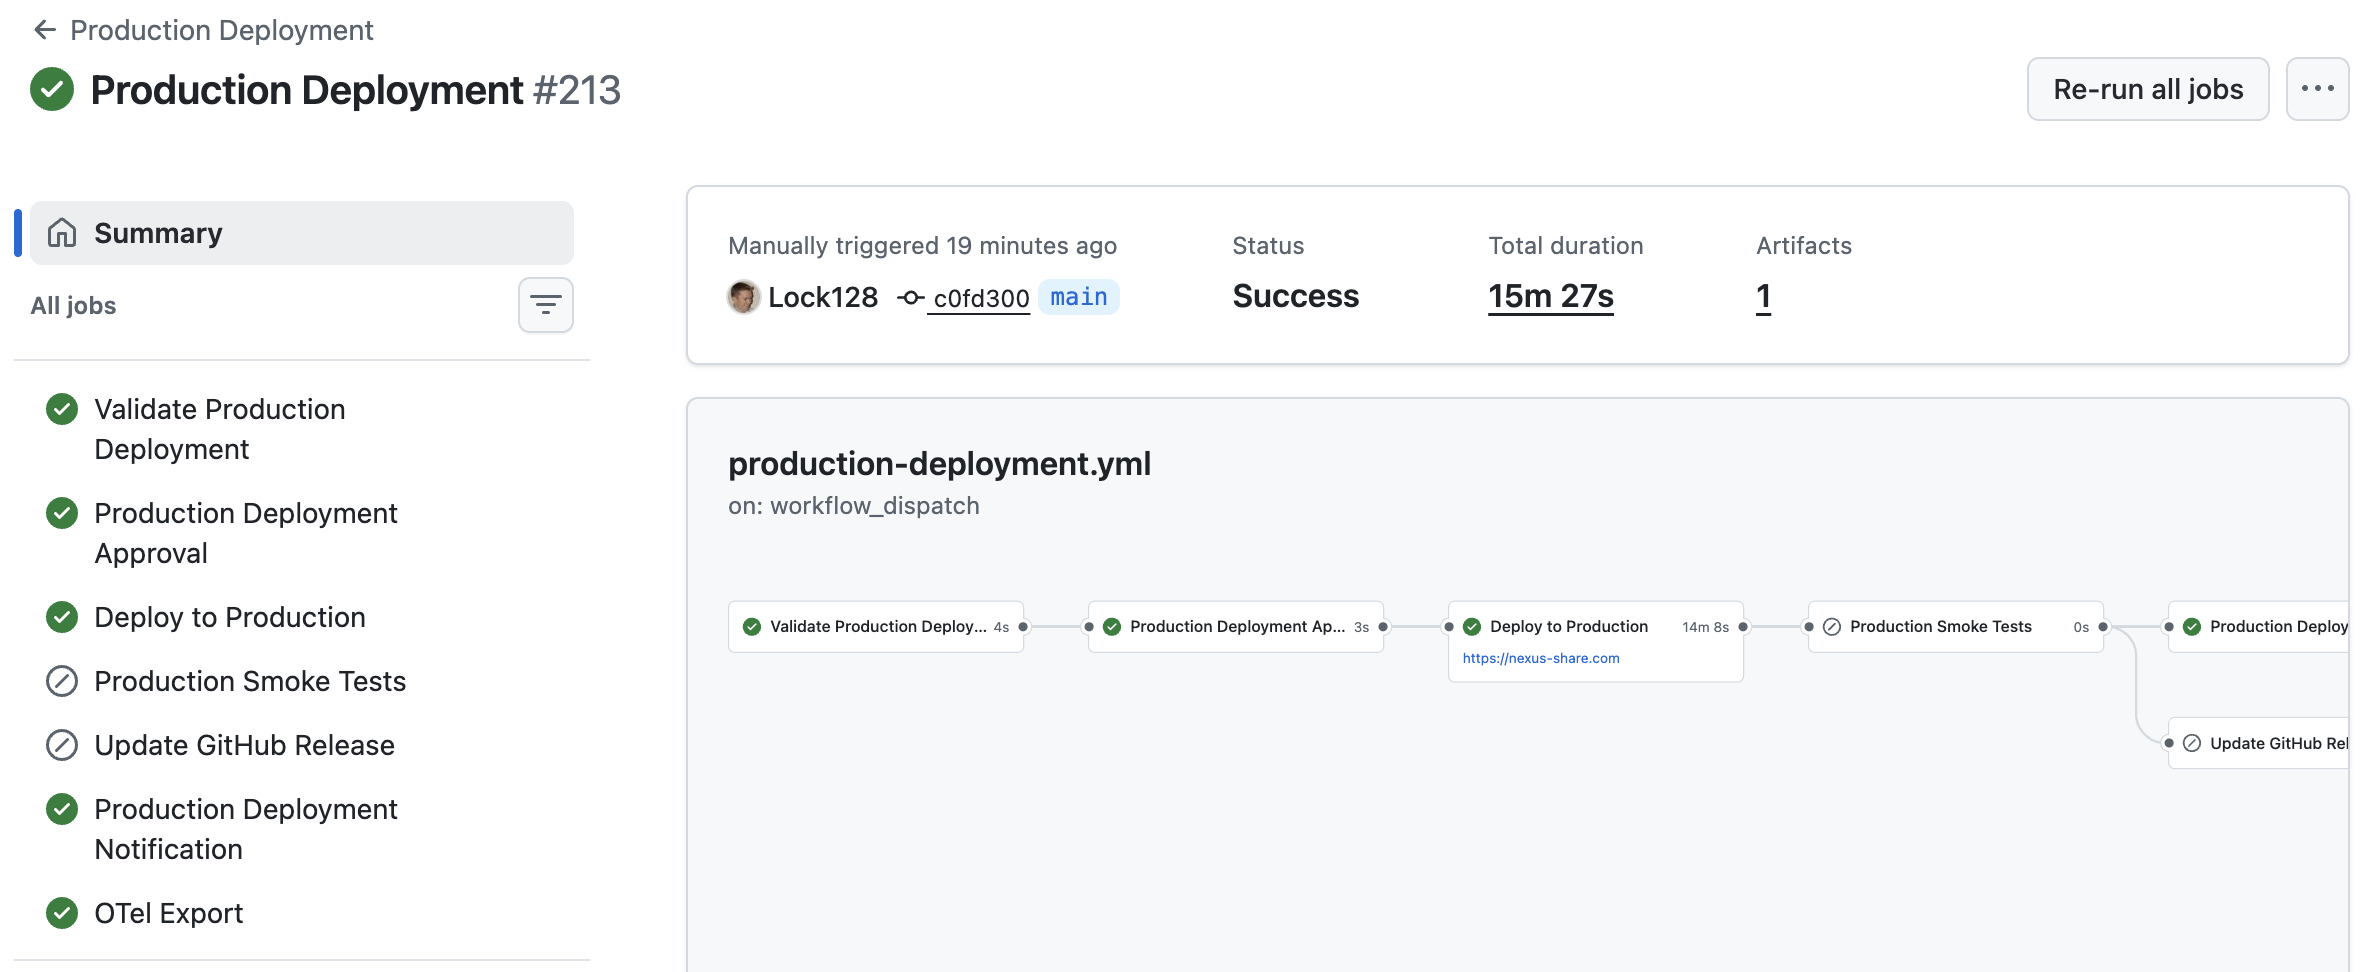
Task: Click Lock128 user avatar
Action: (743, 297)
